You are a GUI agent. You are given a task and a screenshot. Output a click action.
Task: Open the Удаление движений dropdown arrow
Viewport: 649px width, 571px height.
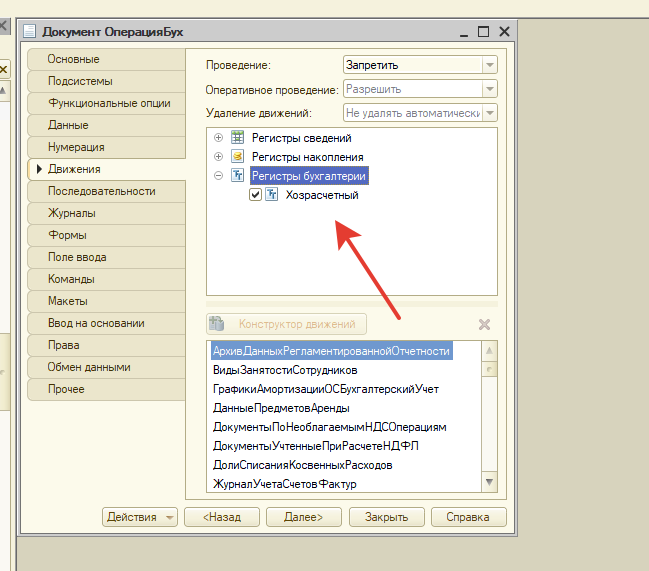pos(490,113)
